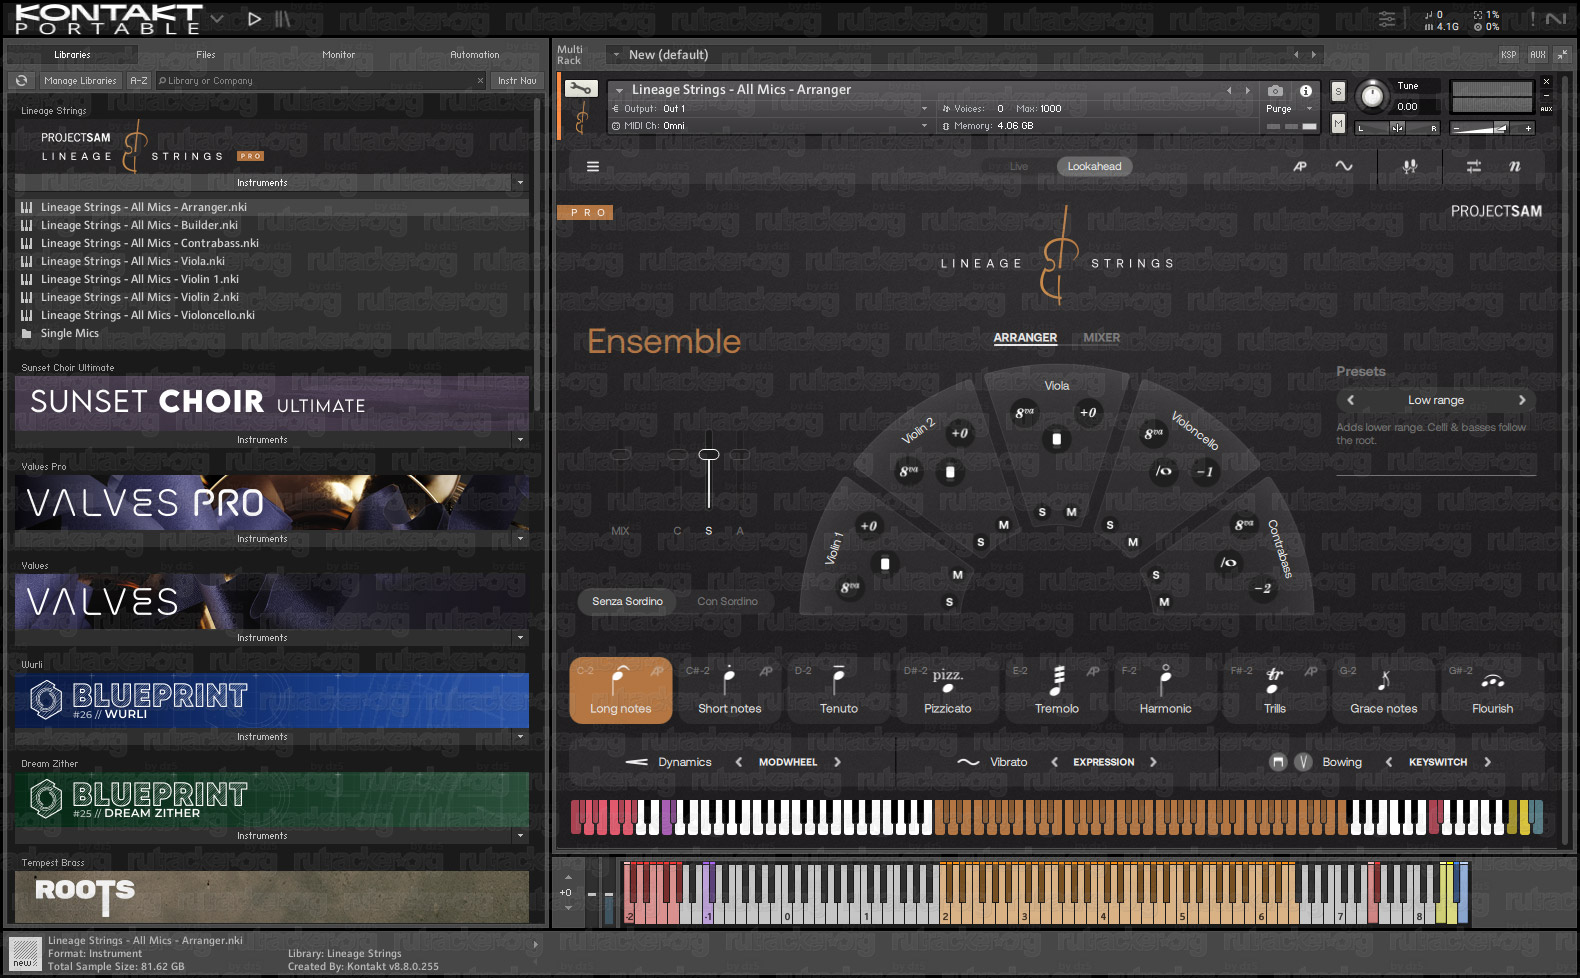
Task: Select the Flourish articulation
Action: click(1493, 690)
